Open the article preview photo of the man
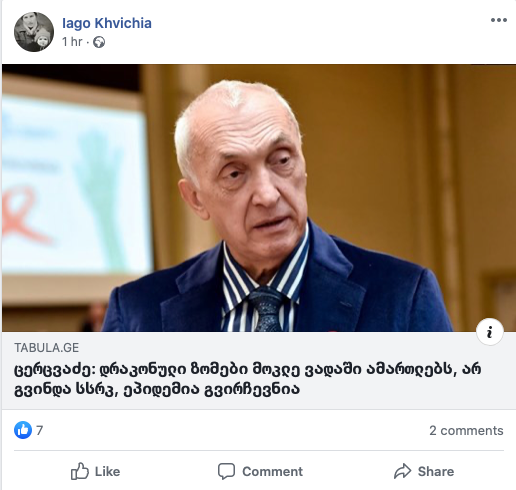Image resolution: width=516 pixels, height=490 pixels. click(x=259, y=198)
